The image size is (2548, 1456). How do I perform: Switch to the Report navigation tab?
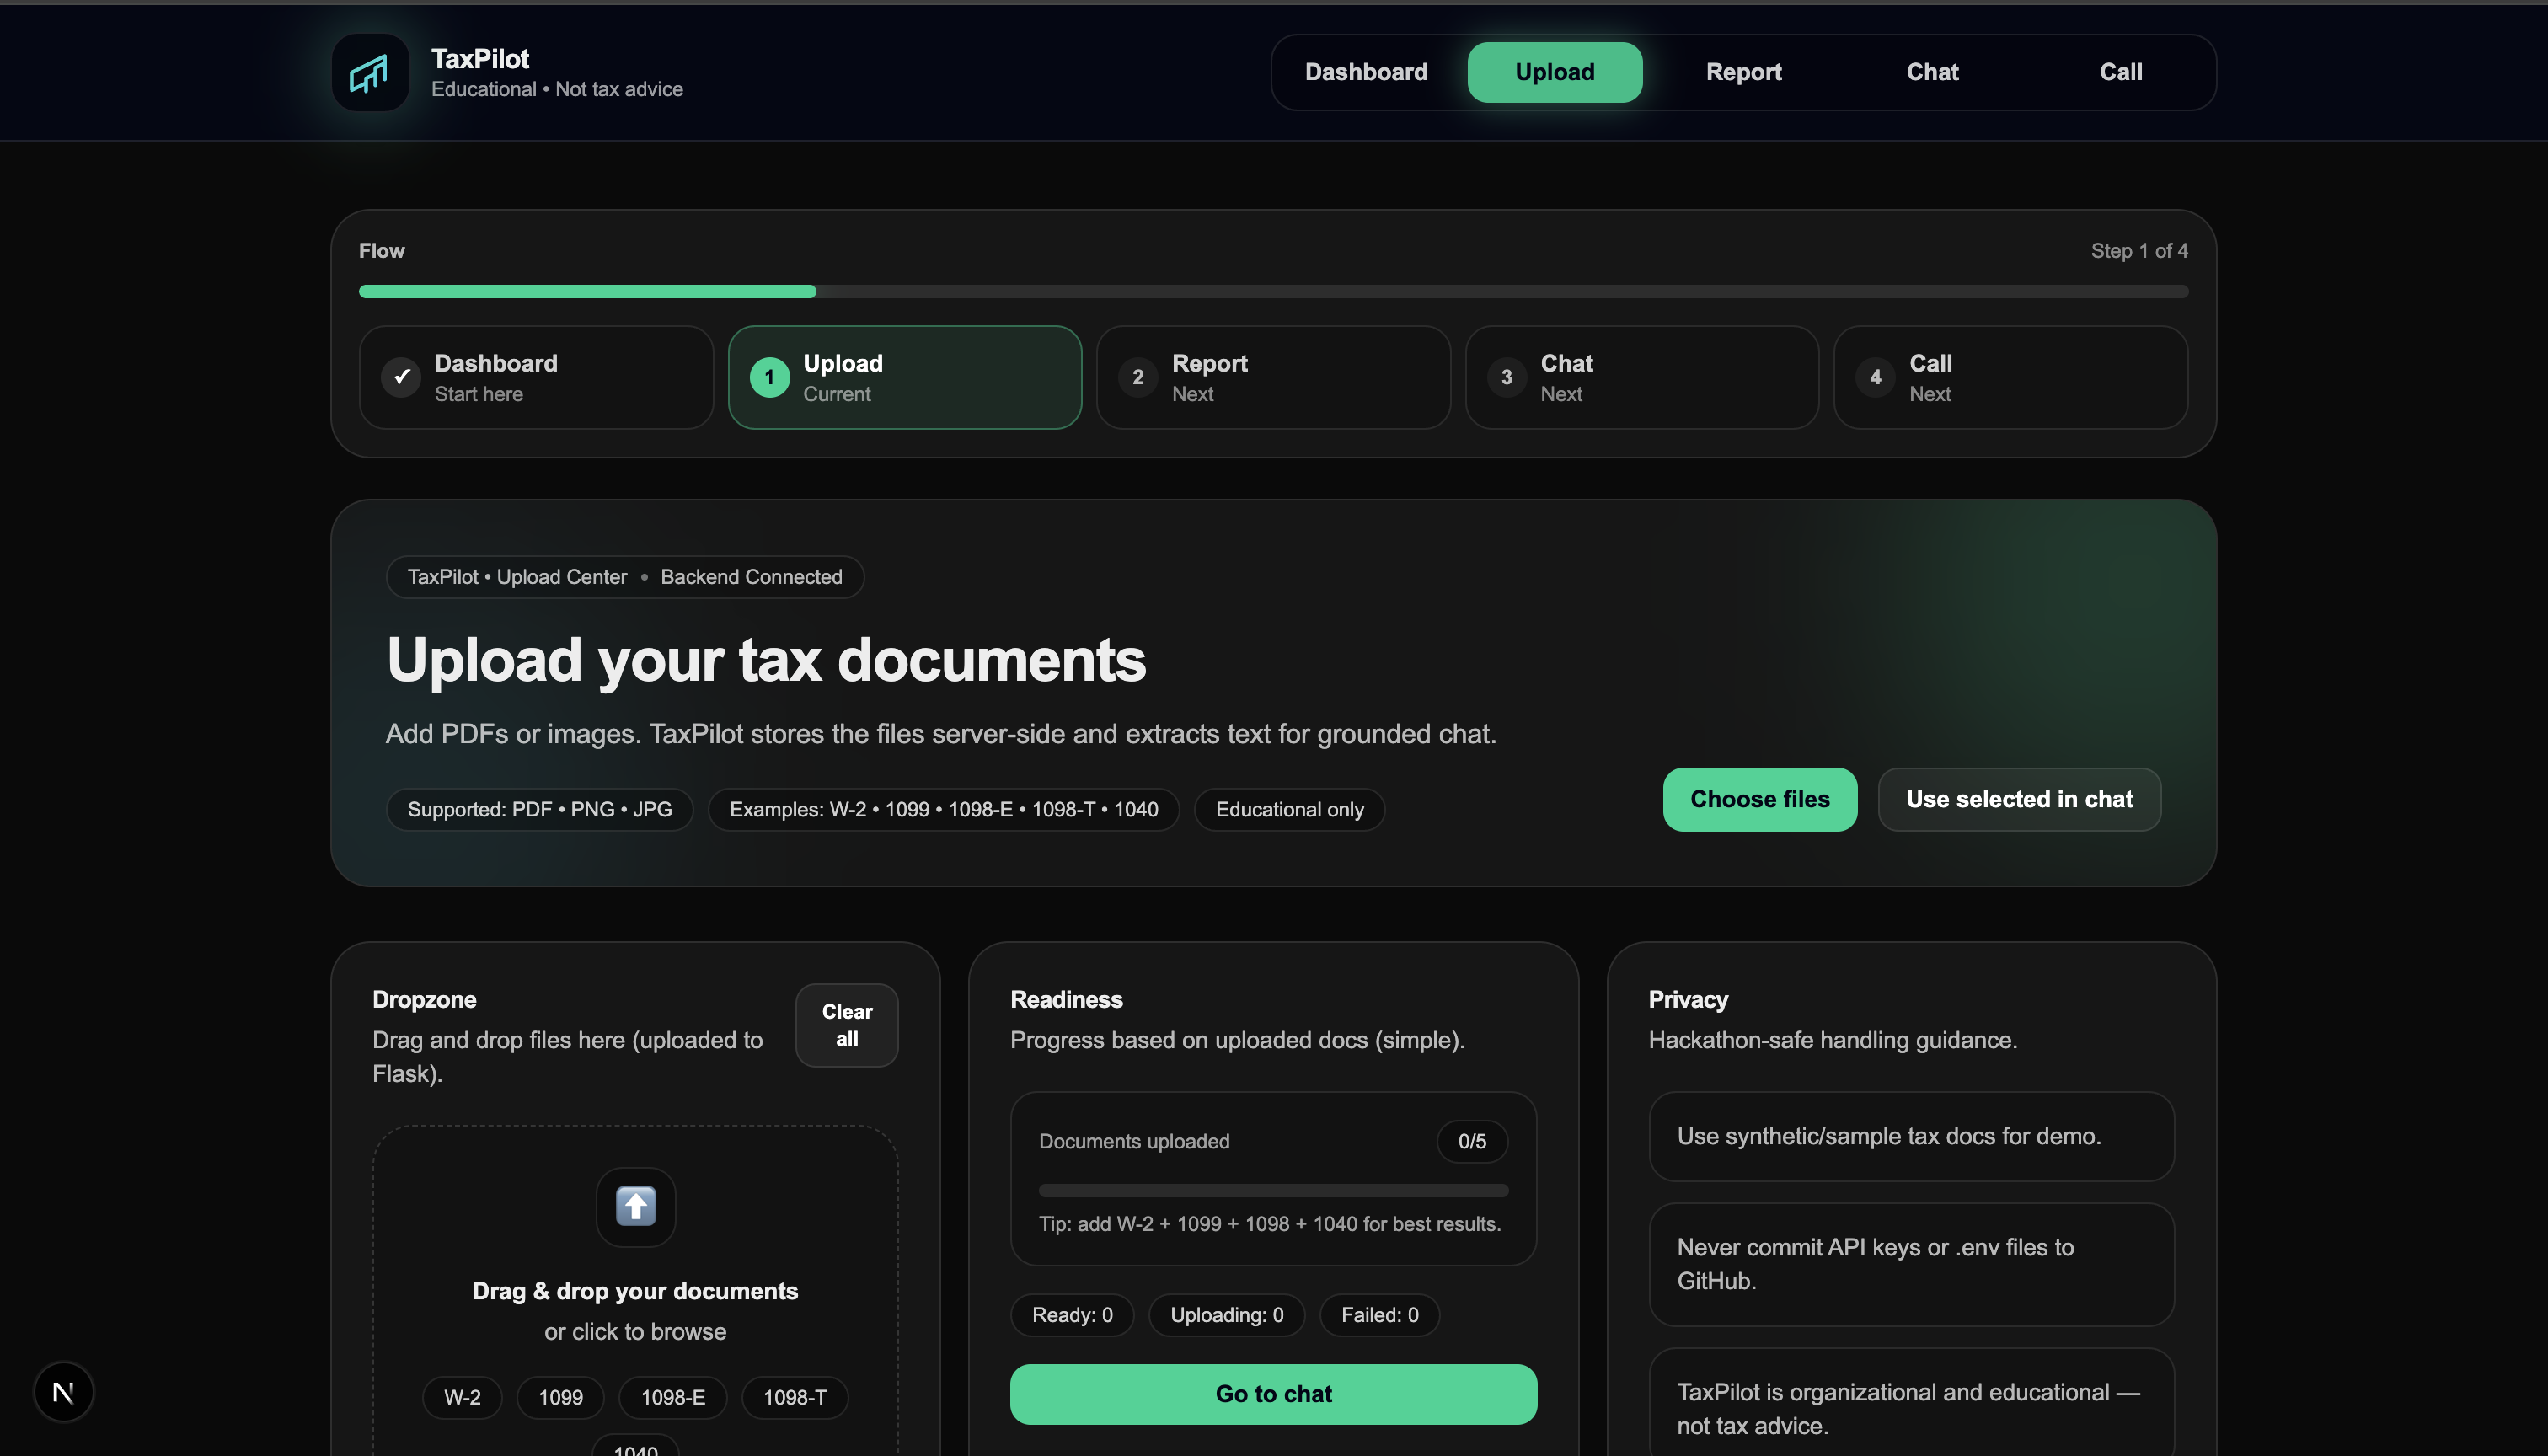pyautogui.click(x=1743, y=72)
